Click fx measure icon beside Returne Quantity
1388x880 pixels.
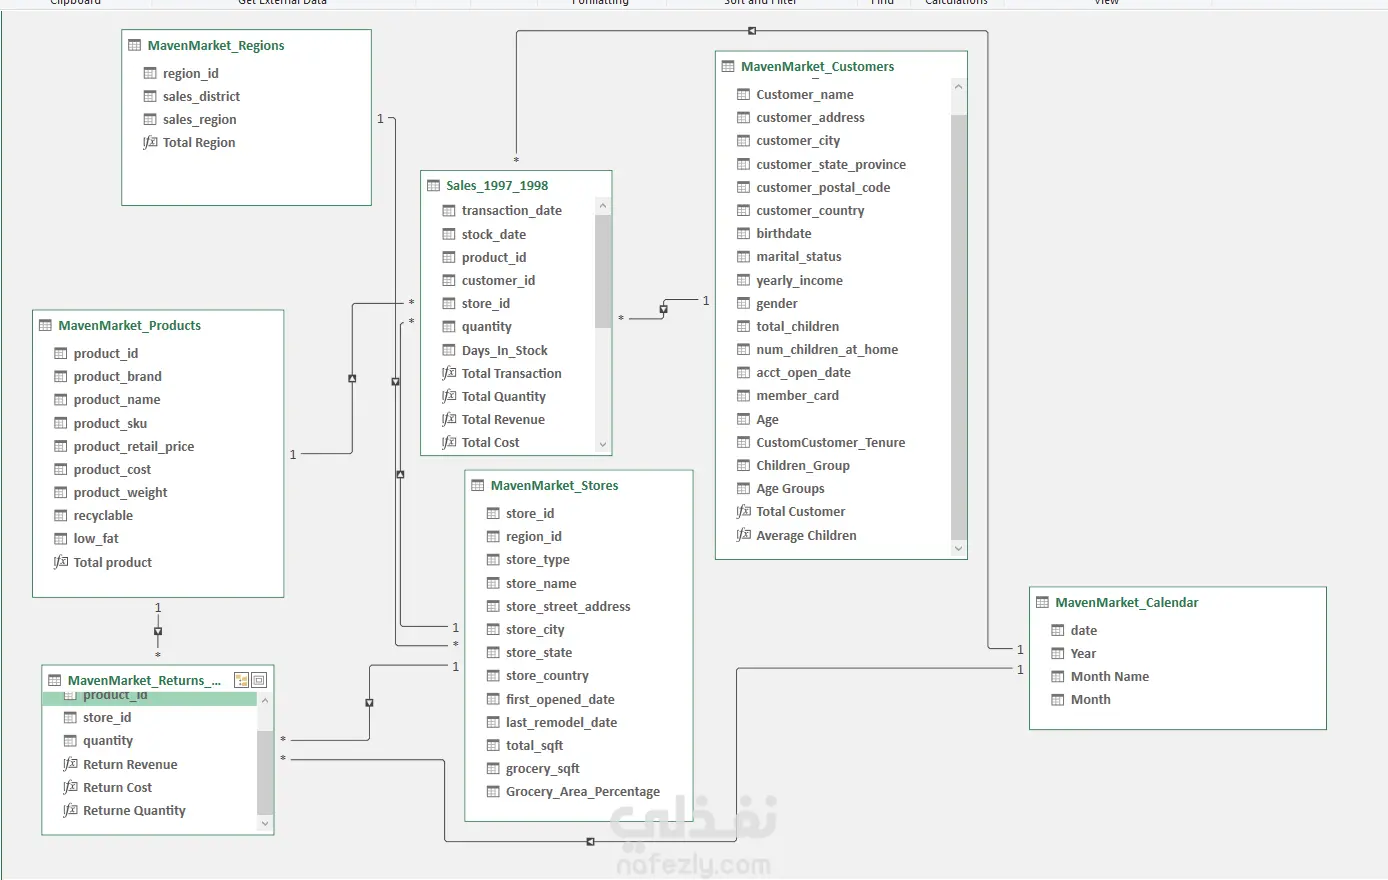click(70, 810)
